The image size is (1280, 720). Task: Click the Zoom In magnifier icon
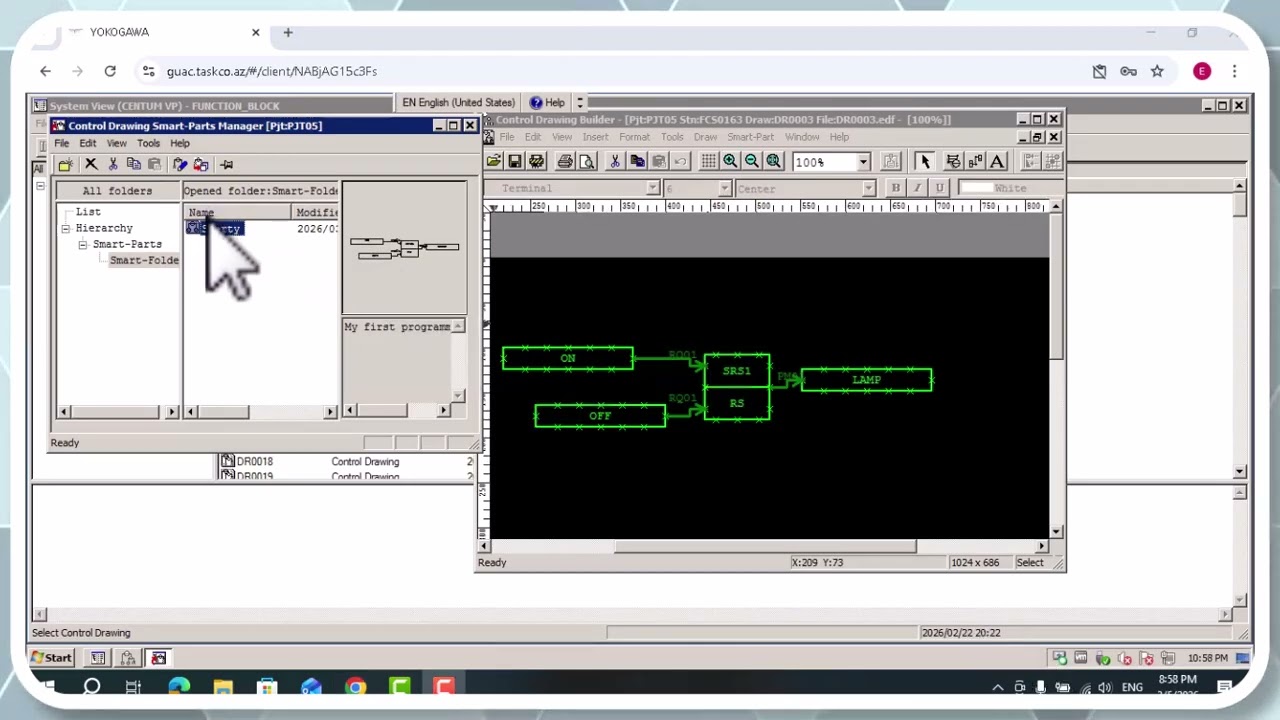(730, 161)
